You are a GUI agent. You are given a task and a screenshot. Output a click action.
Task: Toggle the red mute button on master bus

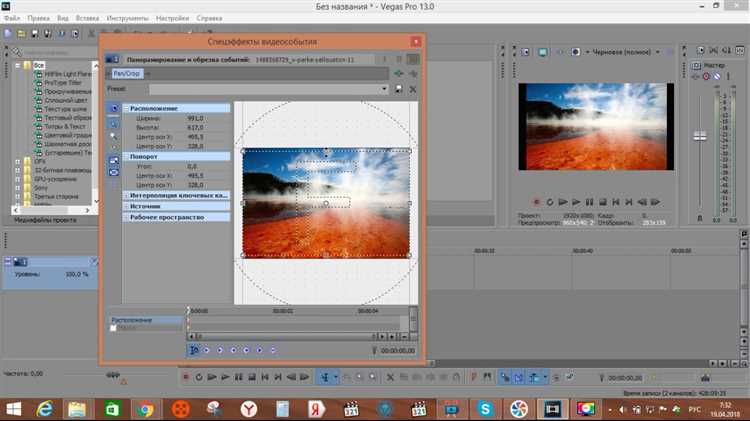coord(706,77)
